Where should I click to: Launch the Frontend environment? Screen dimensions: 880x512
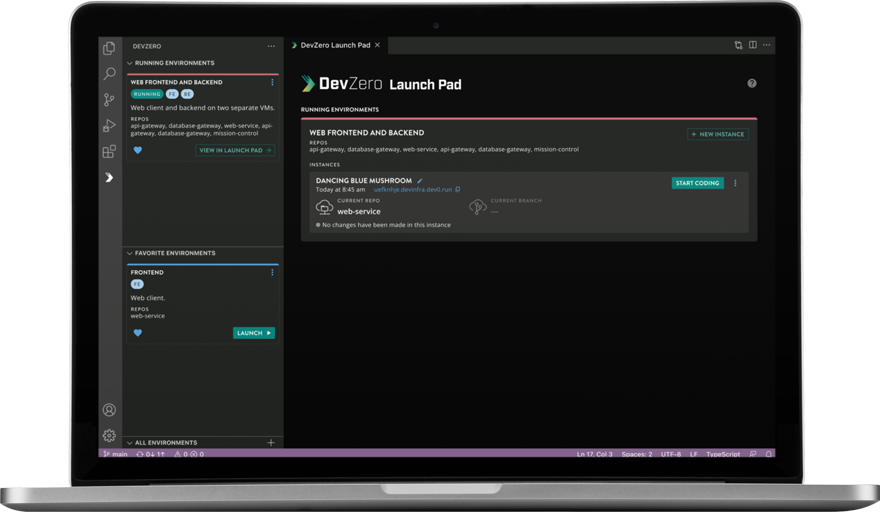tap(254, 333)
